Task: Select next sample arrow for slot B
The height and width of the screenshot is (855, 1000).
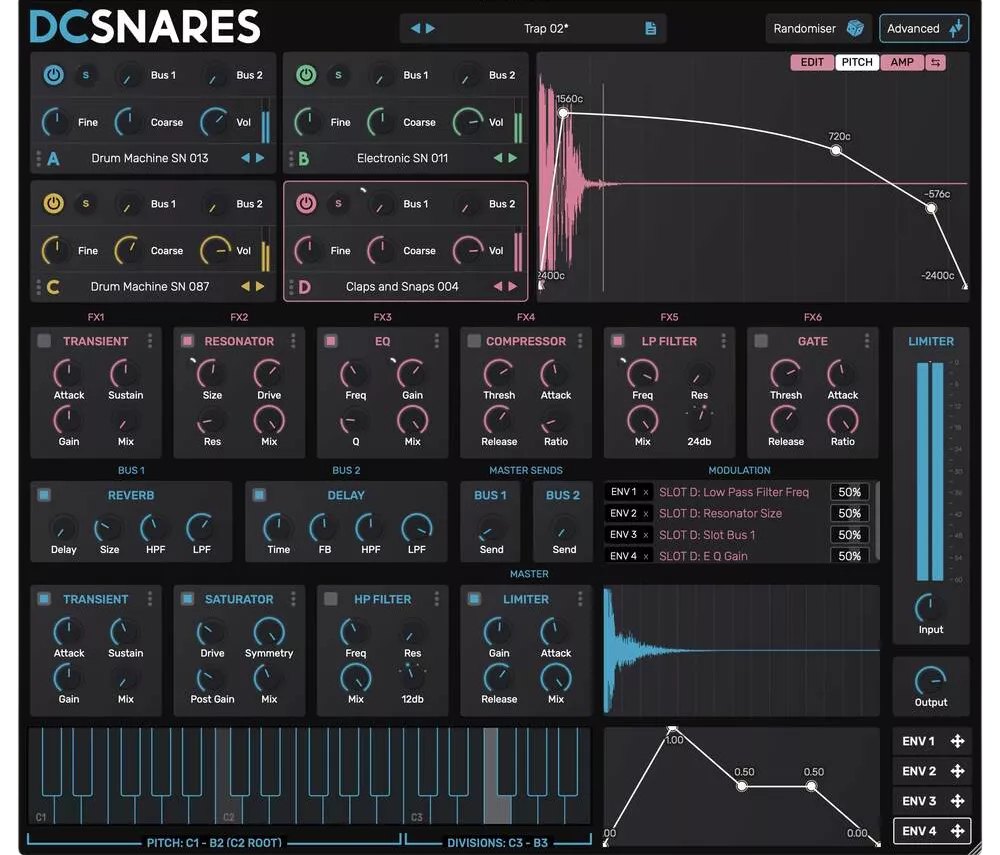Action: [513, 157]
